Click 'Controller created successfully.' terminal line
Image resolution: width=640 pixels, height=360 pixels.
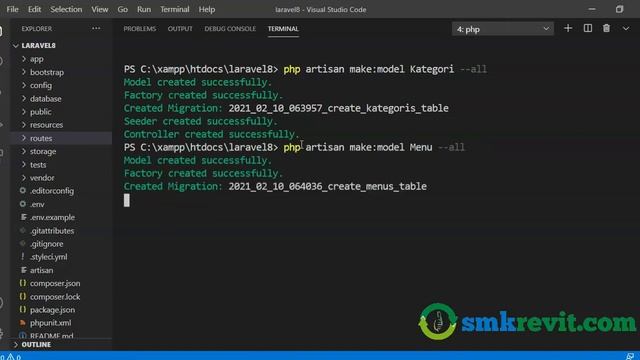pos(211,134)
